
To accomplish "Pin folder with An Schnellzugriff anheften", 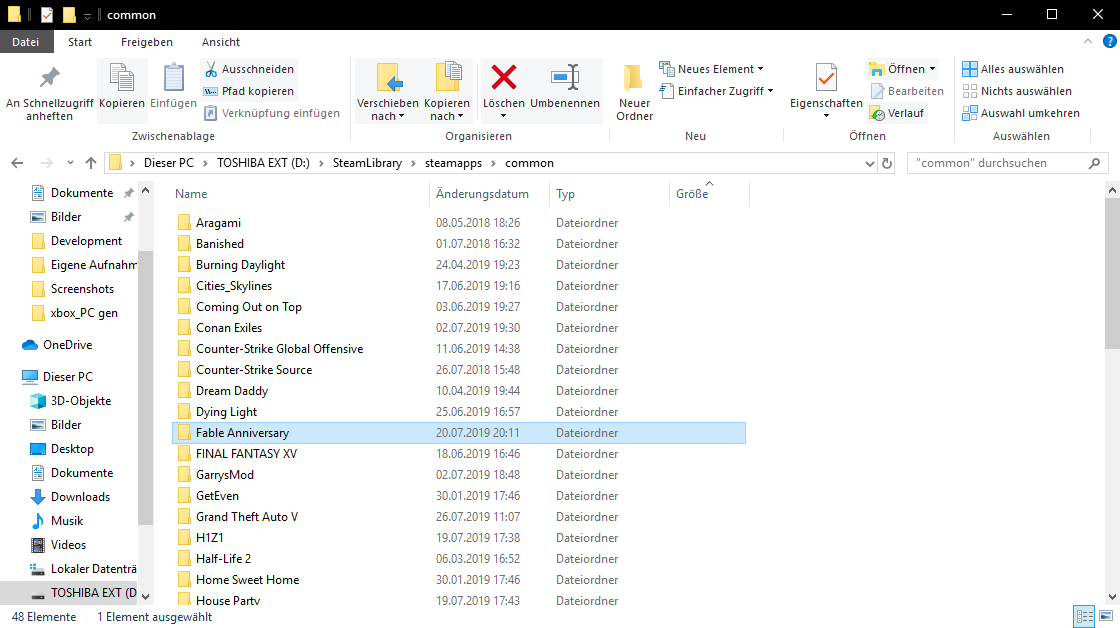I will pos(49,78).
